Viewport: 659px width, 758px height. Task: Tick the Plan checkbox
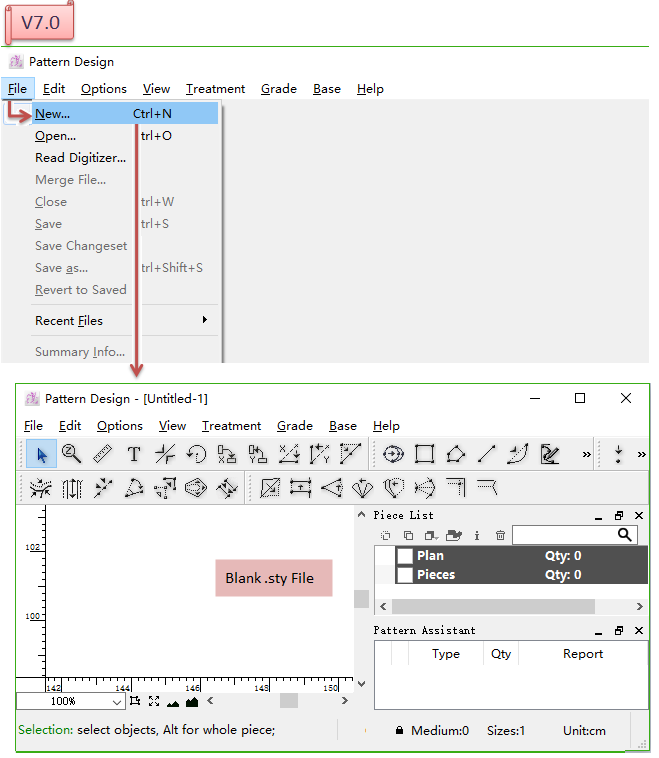[x=404, y=556]
